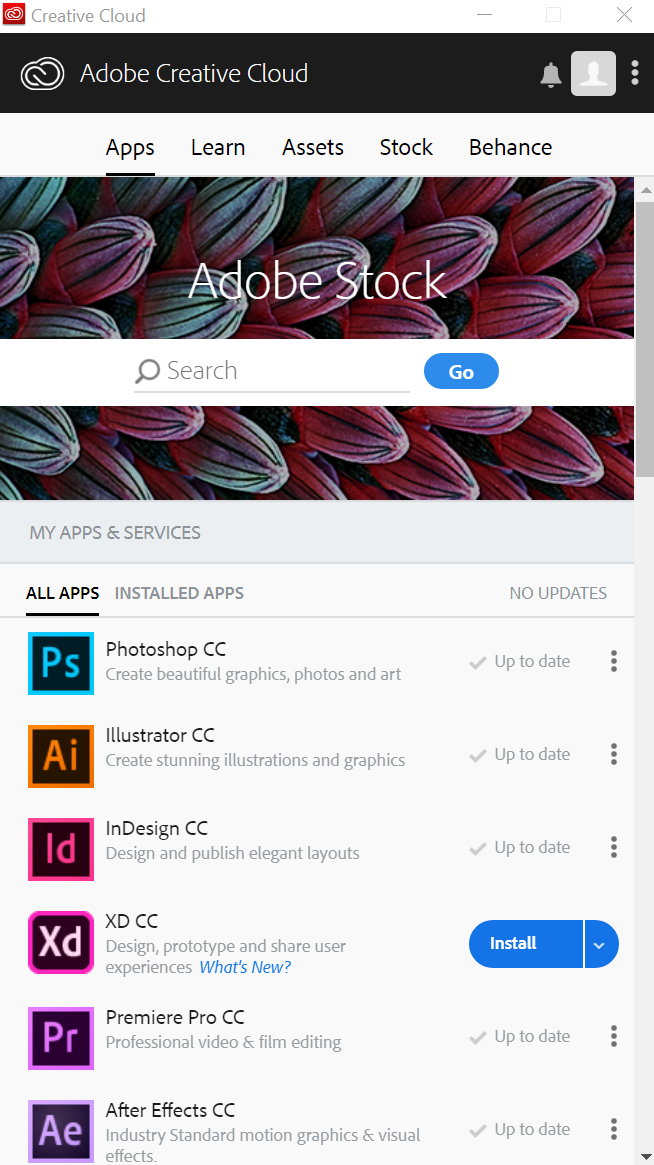Click the vertical scrollbar thumb
Image resolution: width=654 pixels, height=1165 pixels.
tap(646, 339)
